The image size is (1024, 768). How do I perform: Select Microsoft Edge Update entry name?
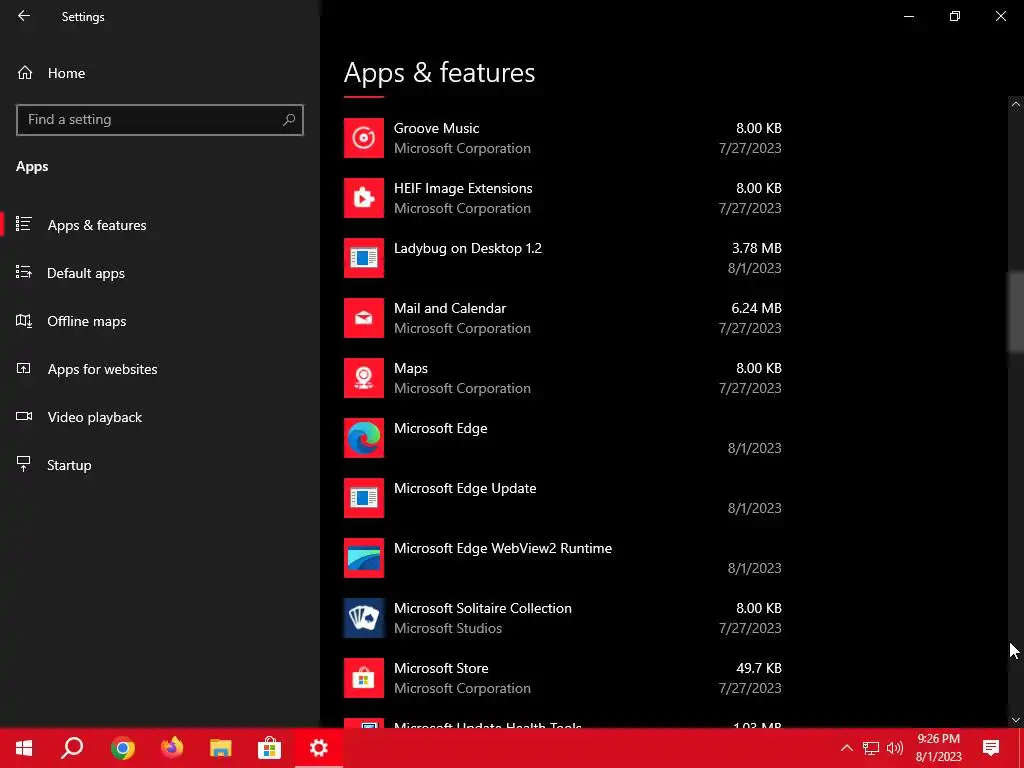pos(465,488)
